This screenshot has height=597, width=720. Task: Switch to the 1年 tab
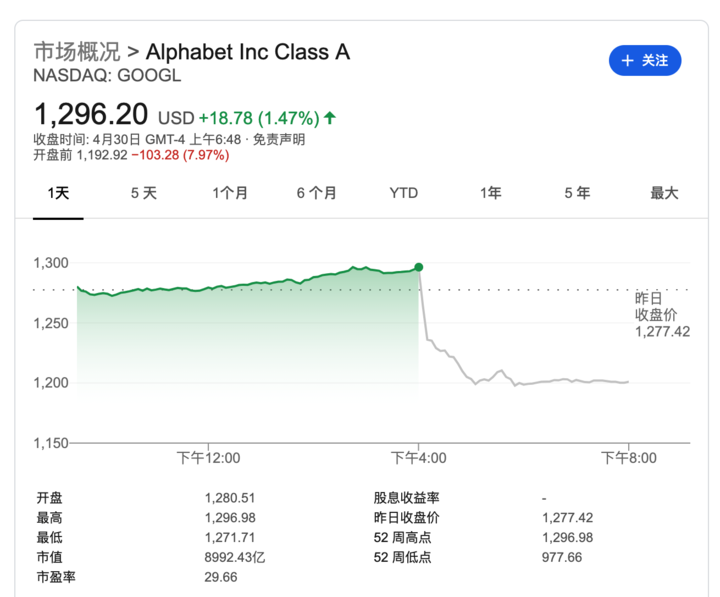(490, 193)
